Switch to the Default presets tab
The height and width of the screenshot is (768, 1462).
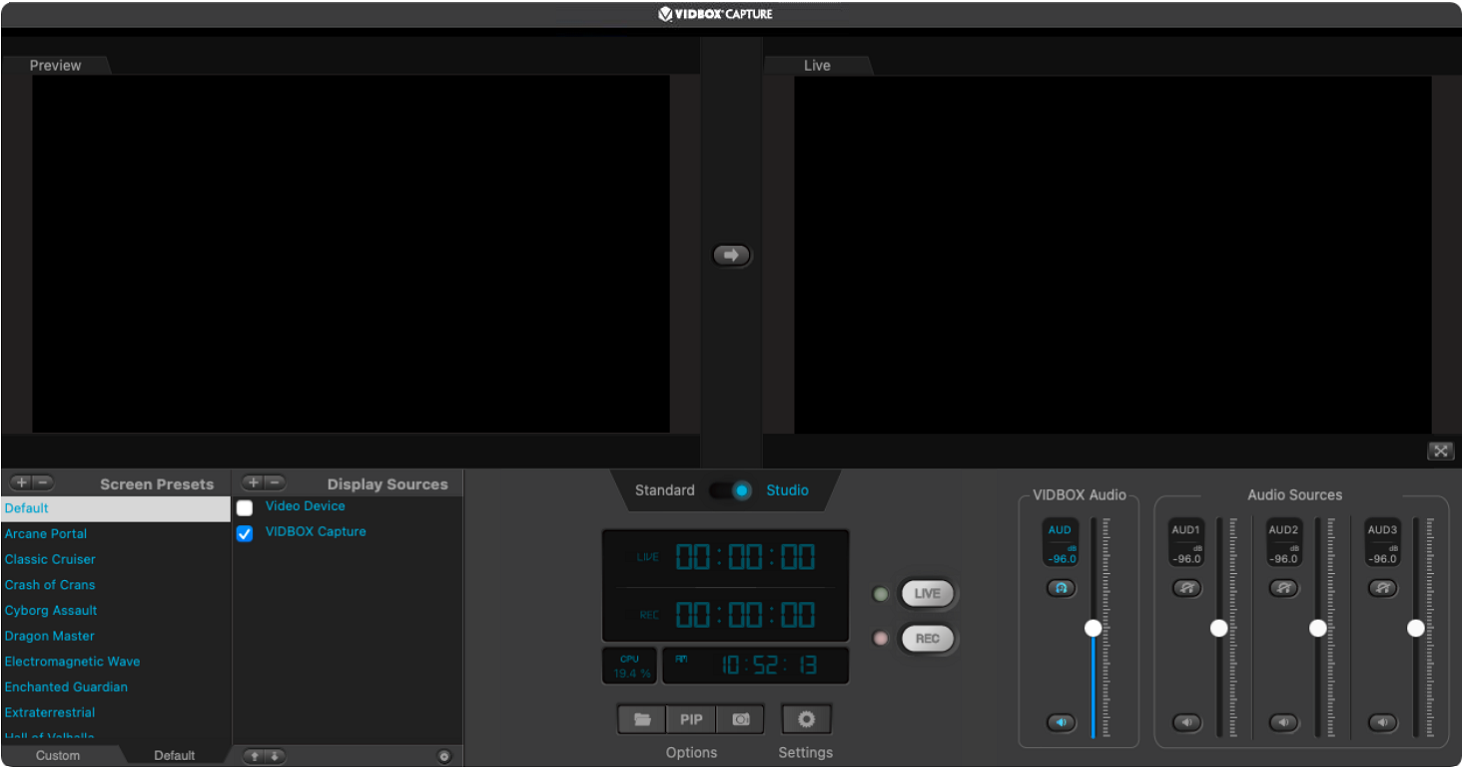(x=174, y=756)
